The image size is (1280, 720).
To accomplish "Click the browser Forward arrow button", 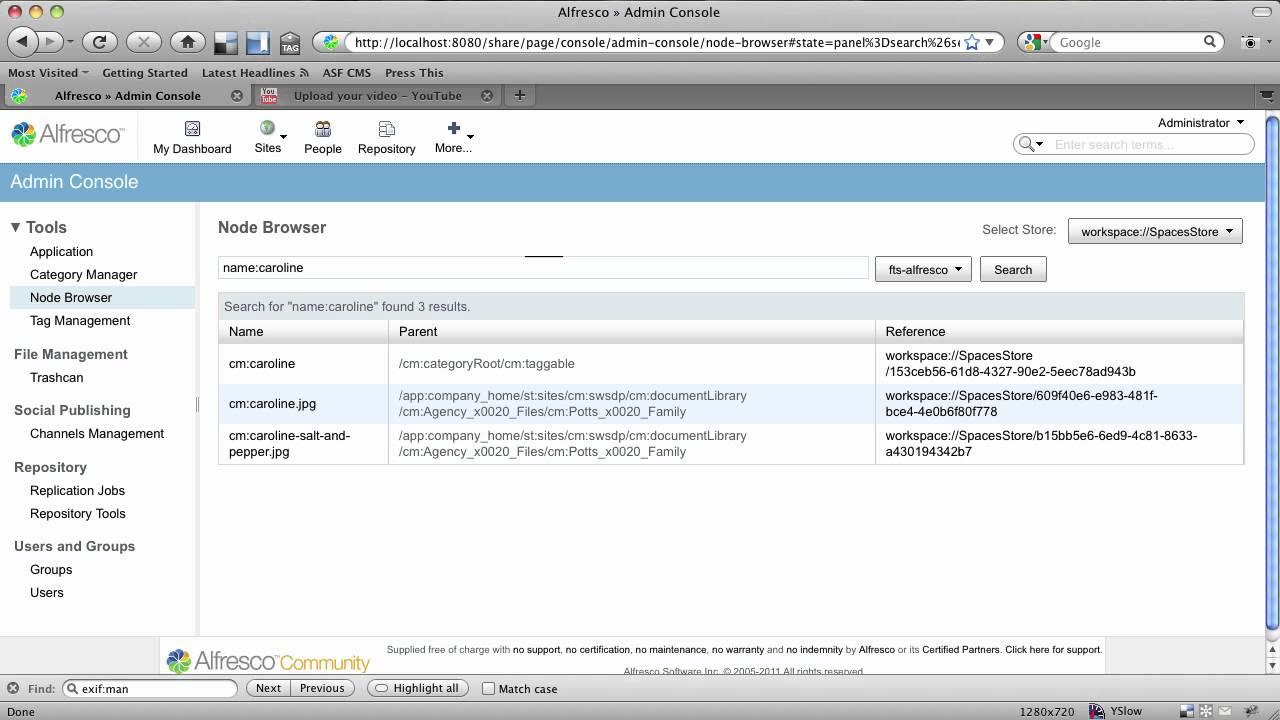I will click(x=50, y=42).
